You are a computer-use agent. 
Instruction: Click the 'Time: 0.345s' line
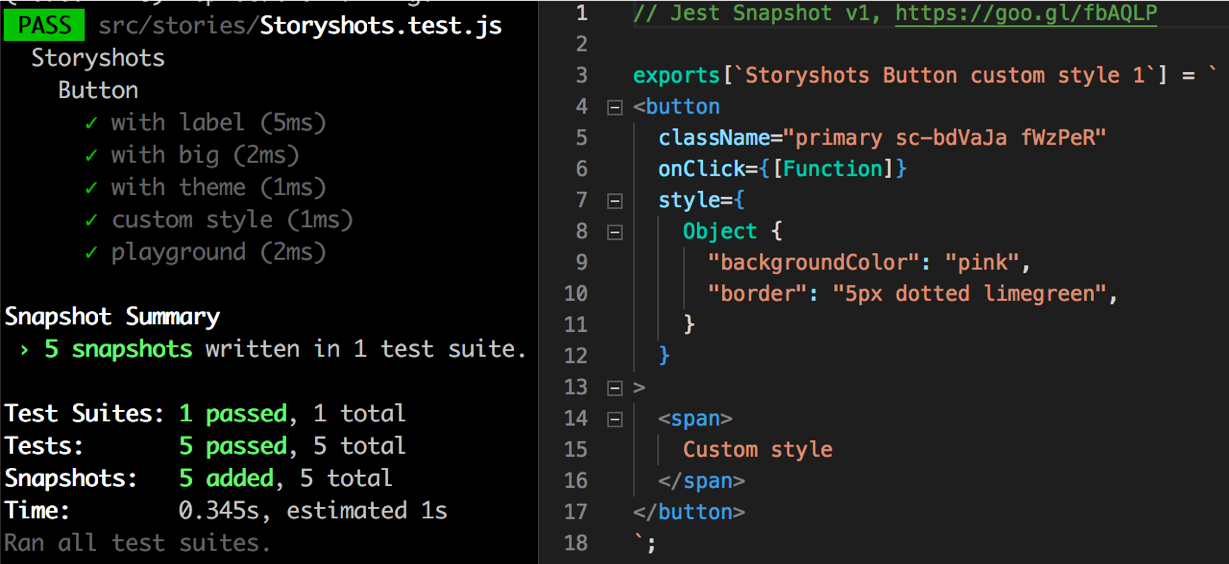226,510
